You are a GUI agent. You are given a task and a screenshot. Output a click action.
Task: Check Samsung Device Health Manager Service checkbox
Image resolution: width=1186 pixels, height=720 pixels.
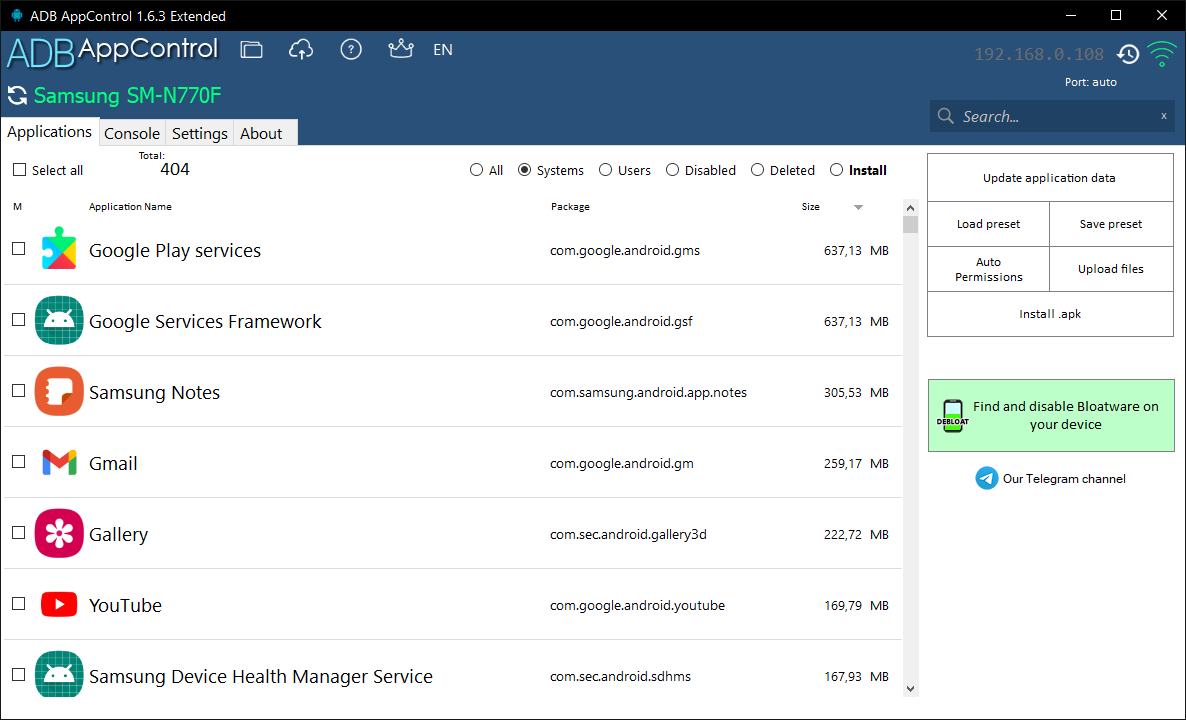pos(19,675)
